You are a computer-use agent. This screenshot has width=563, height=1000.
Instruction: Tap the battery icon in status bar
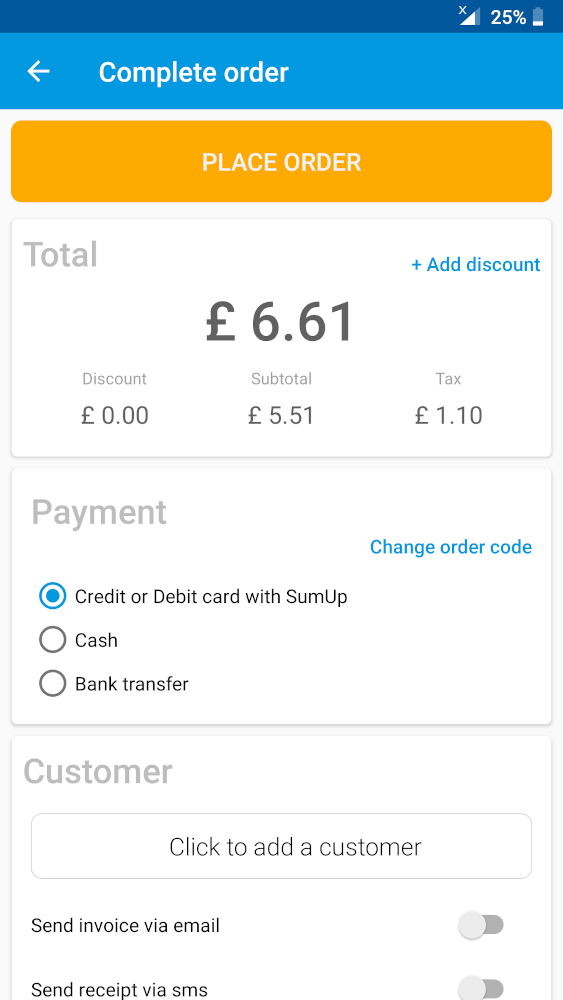click(x=538, y=17)
